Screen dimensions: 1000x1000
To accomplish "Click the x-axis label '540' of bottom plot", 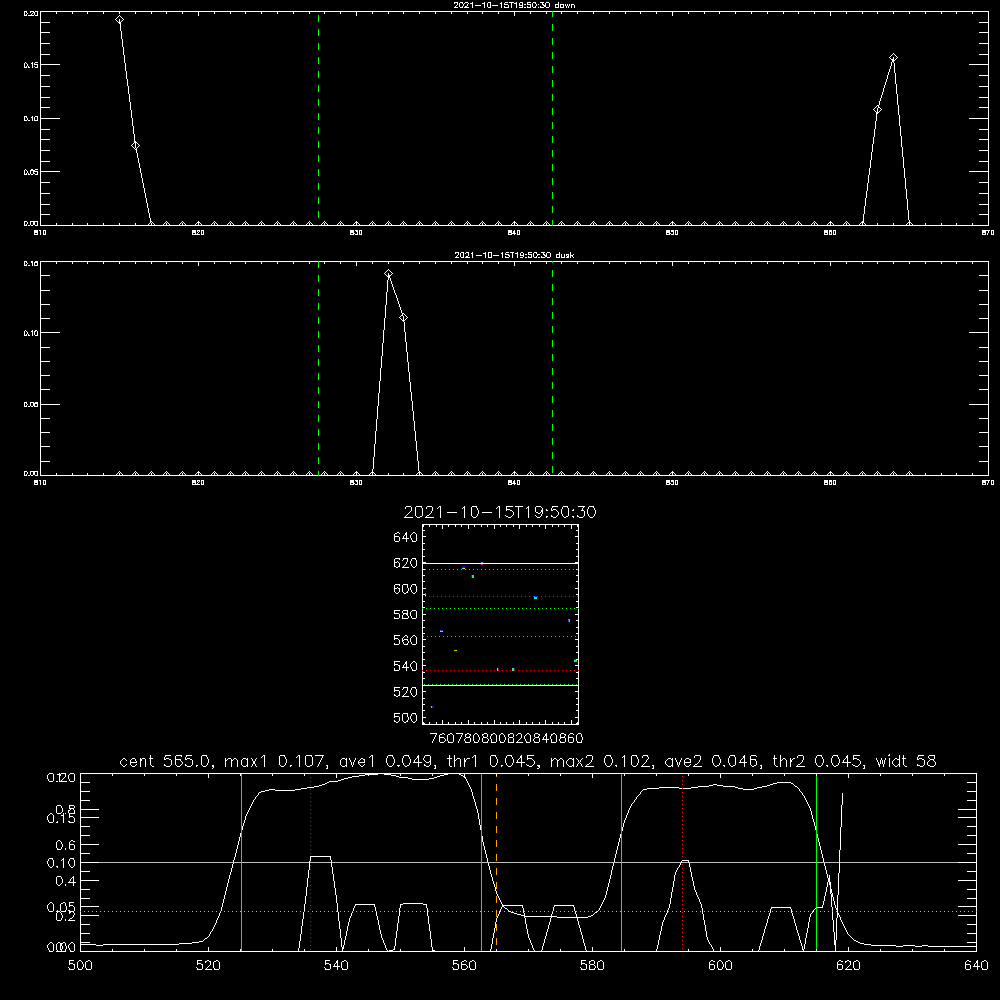I will click(336, 966).
